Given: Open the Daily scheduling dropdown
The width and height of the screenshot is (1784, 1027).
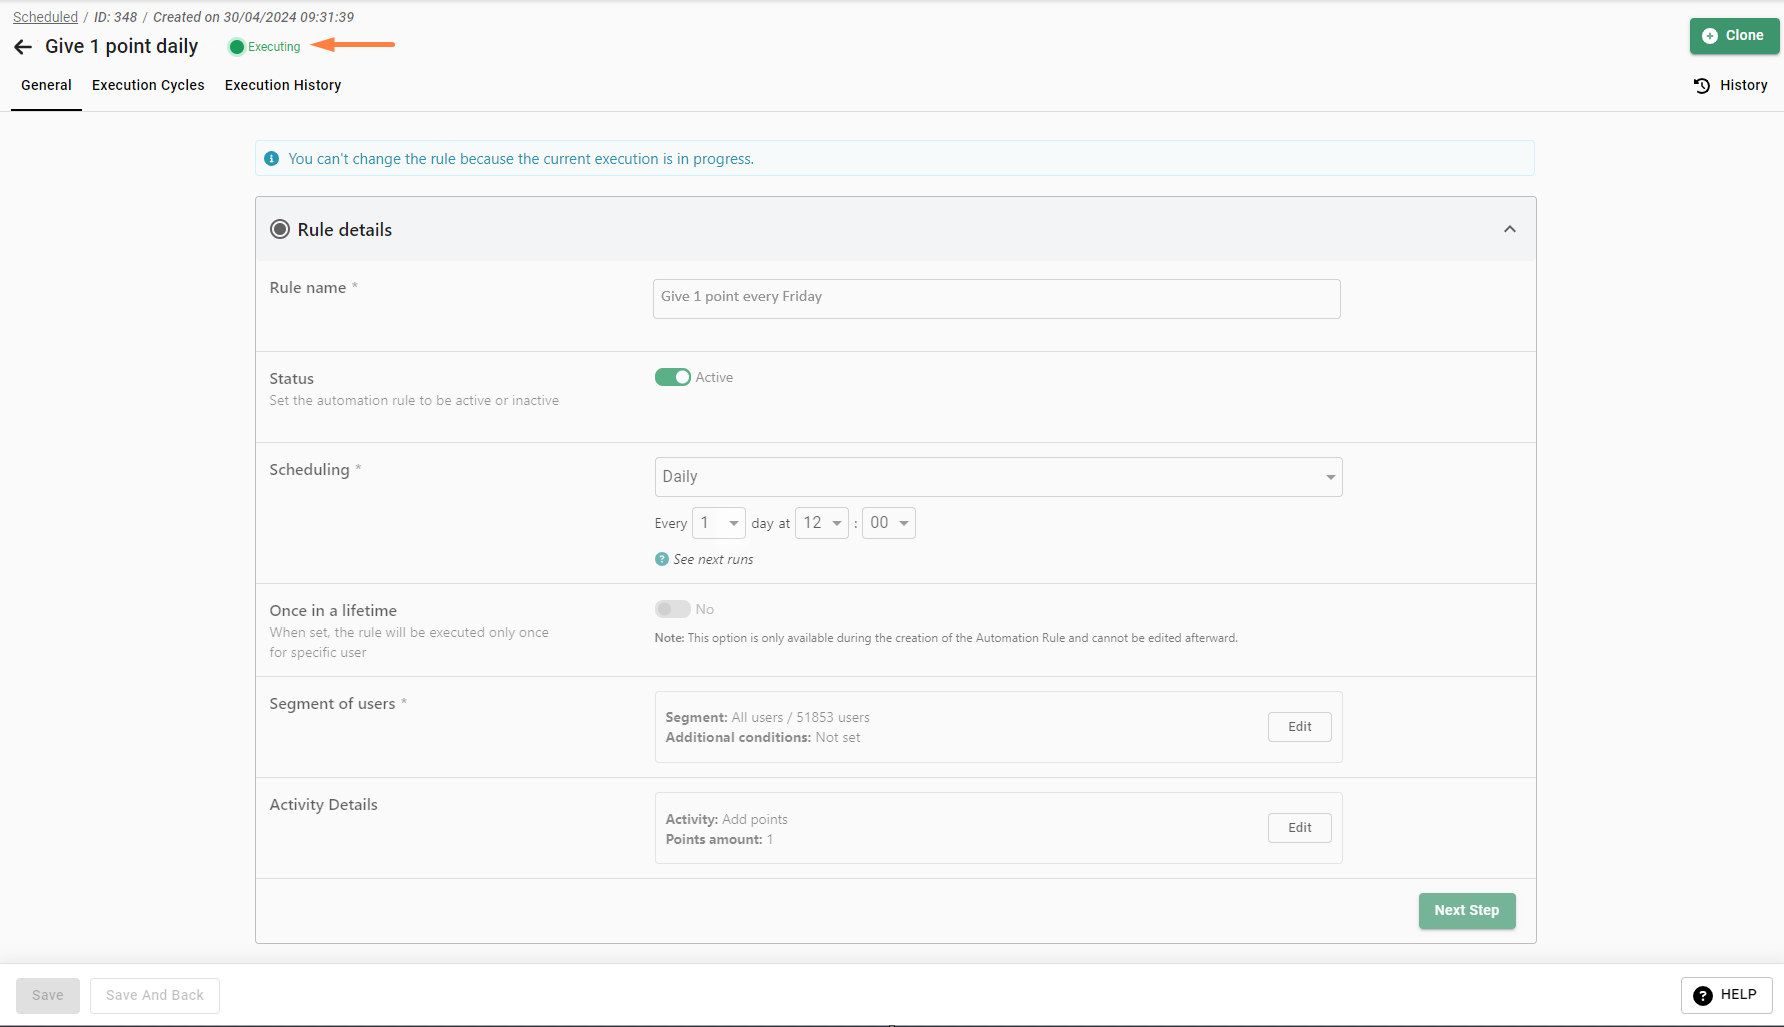Looking at the screenshot, I should [x=997, y=477].
